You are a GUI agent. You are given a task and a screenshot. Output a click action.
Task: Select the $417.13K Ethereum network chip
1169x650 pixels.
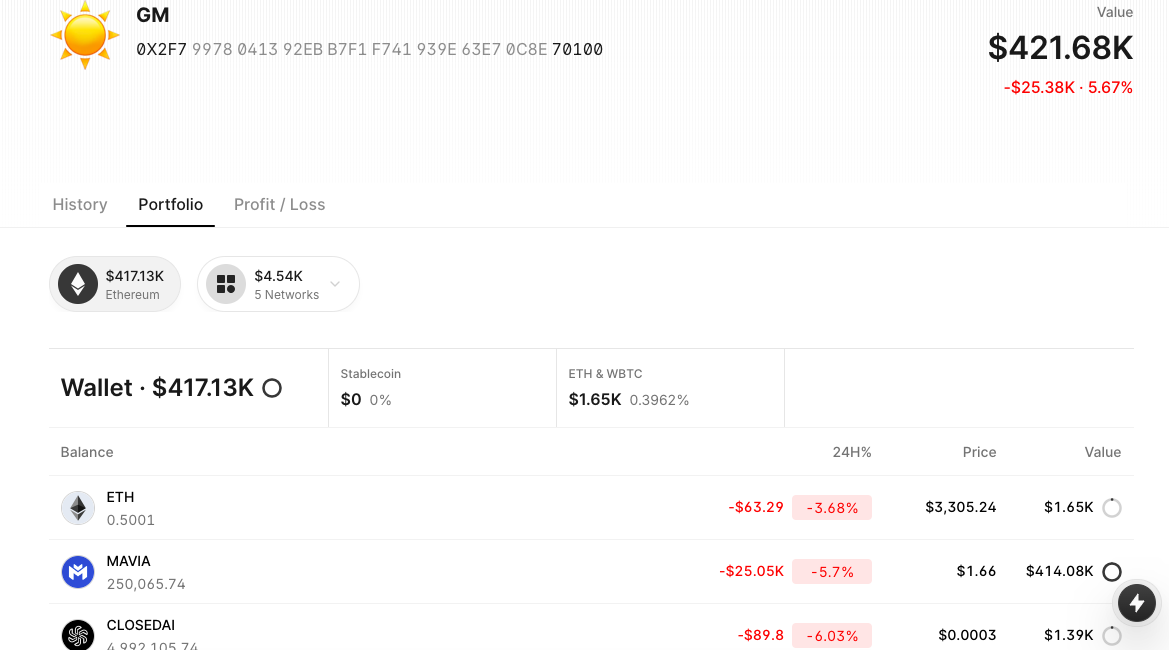tap(115, 284)
